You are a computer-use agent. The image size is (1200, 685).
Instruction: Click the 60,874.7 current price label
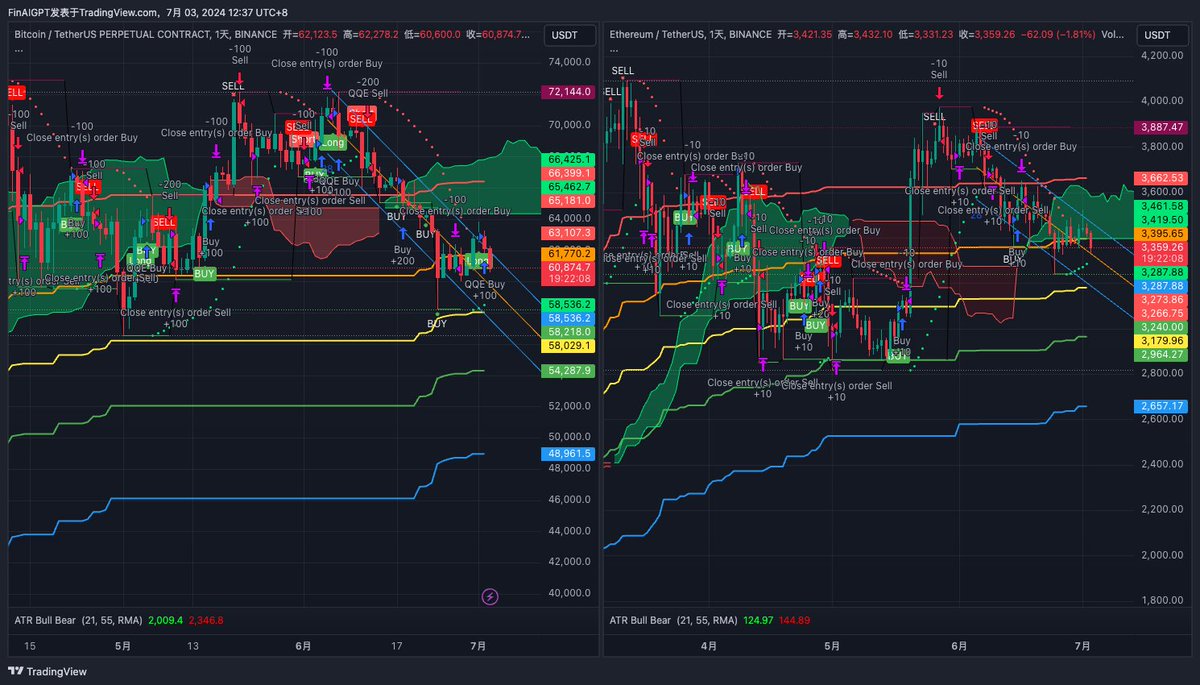coord(568,268)
